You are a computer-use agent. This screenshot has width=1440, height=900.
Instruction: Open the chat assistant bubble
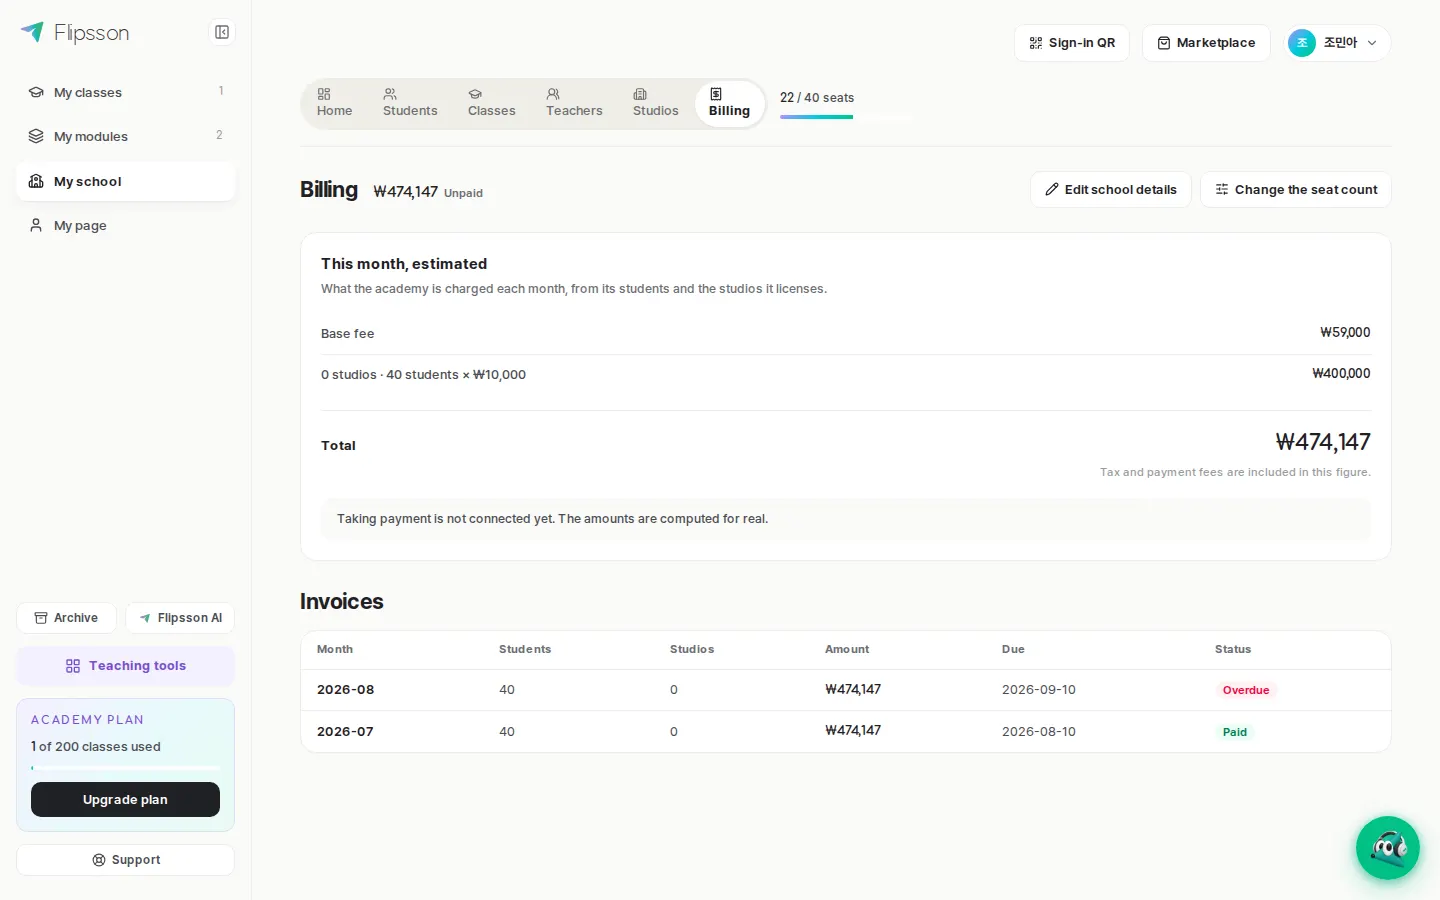pos(1387,848)
